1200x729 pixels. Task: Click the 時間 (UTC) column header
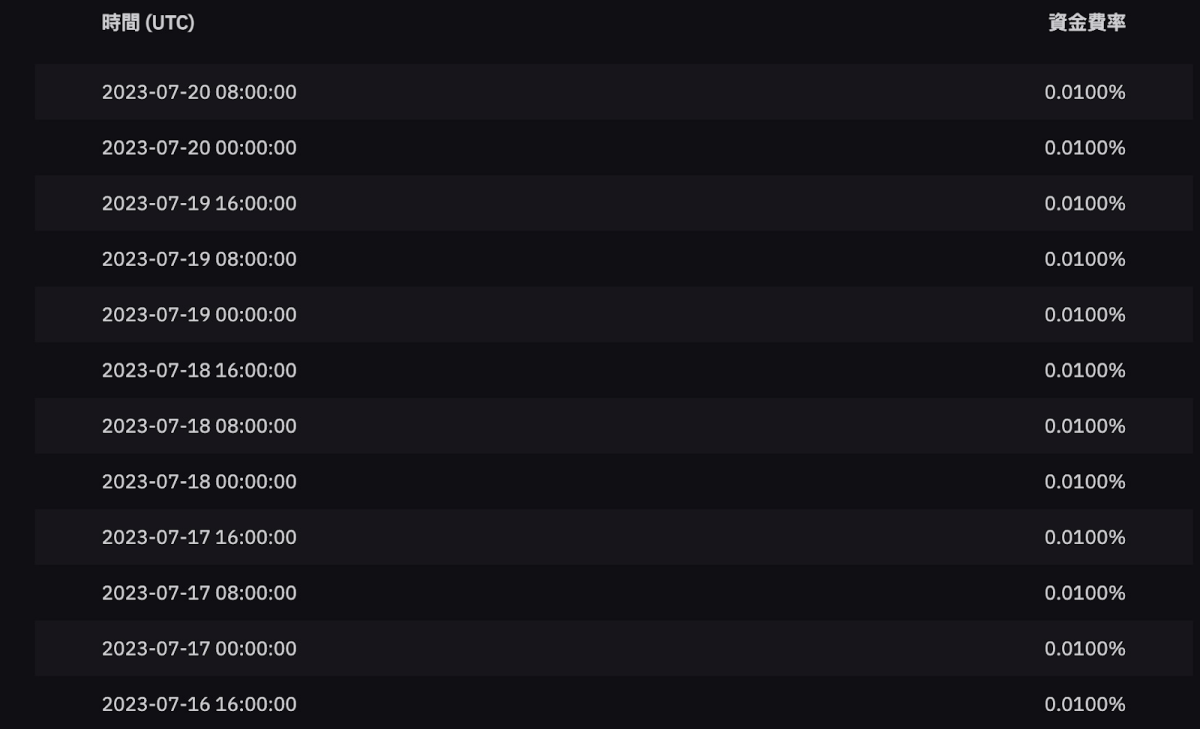[148, 23]
